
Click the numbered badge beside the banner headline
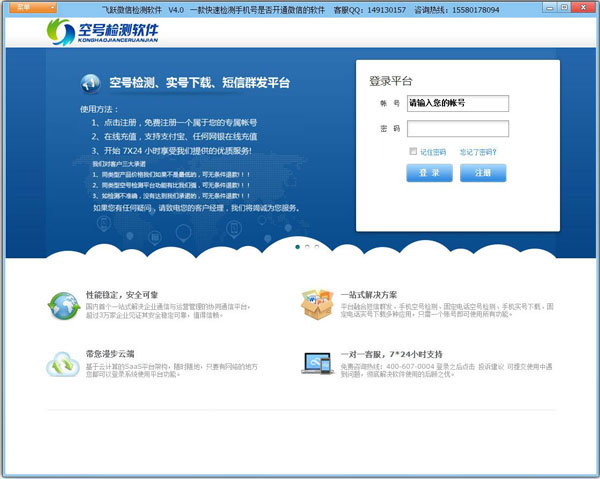click(x=91, y=81)
